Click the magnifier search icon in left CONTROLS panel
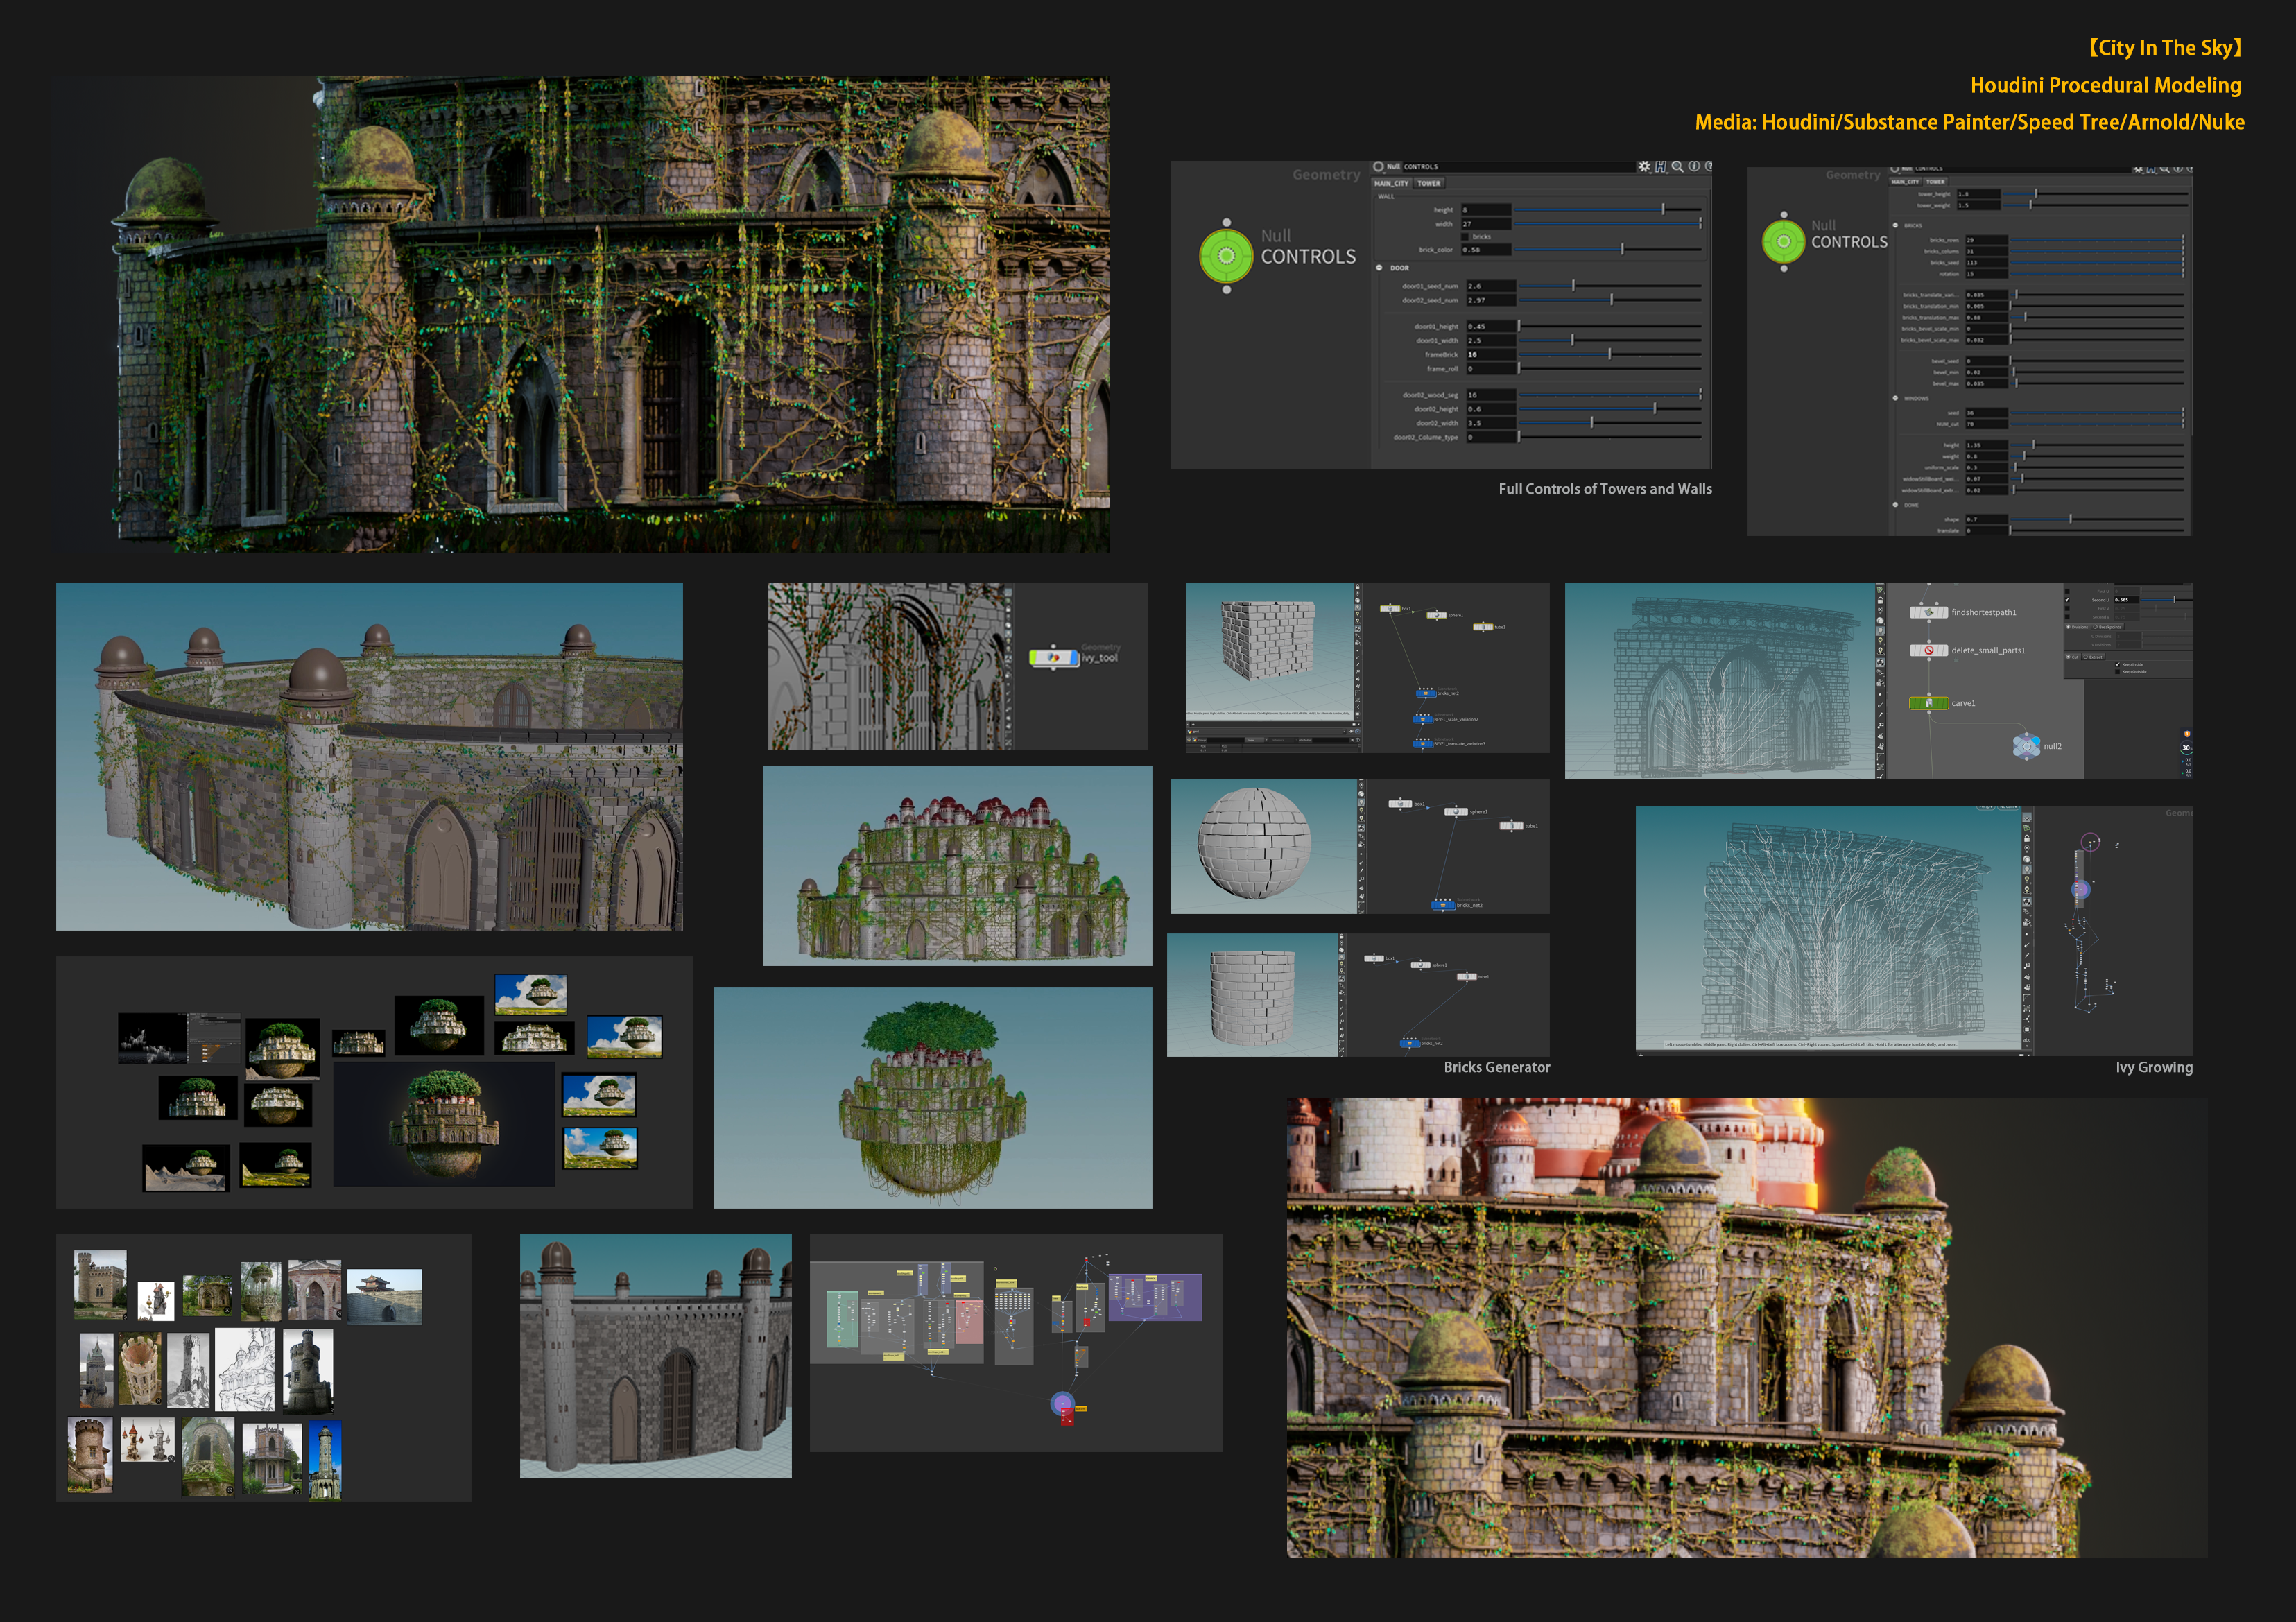 pos(1678,167)
